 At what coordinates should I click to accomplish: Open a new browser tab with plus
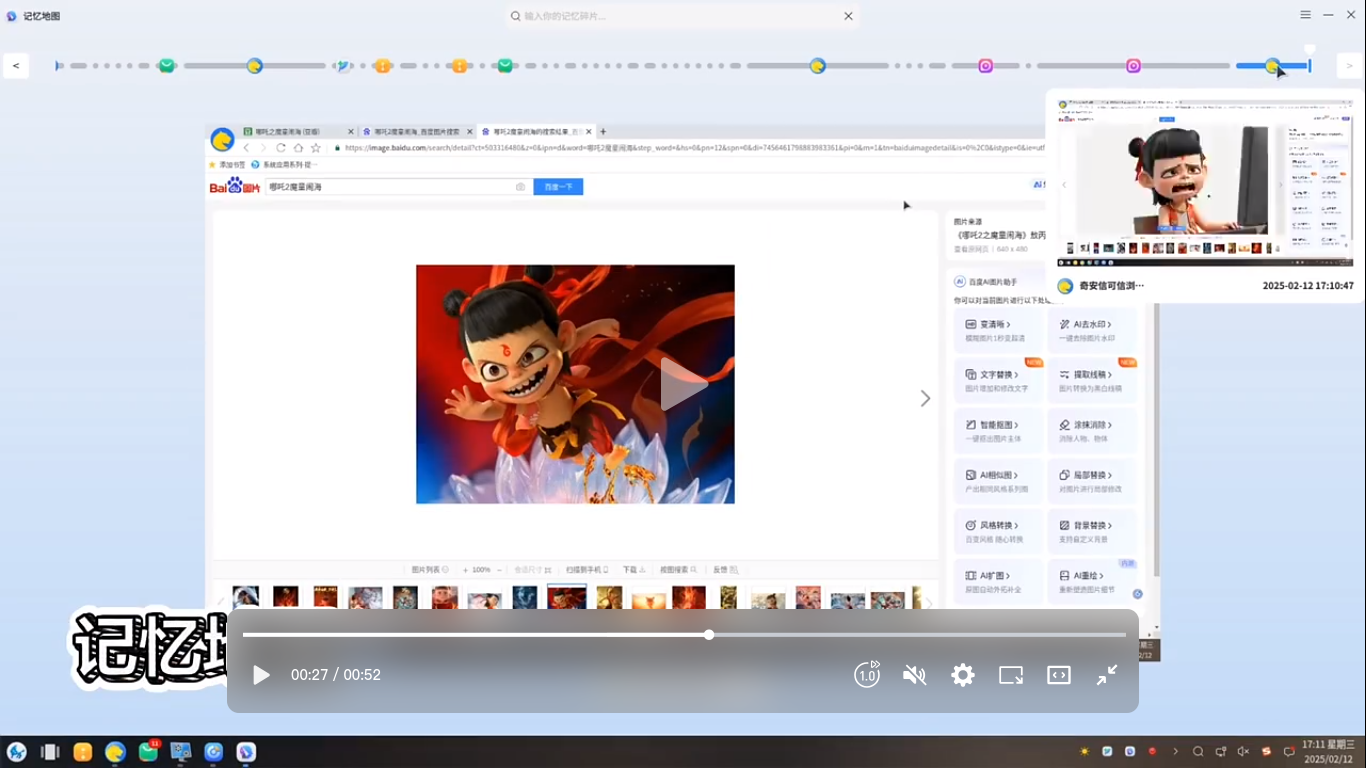tap(603, 132)
